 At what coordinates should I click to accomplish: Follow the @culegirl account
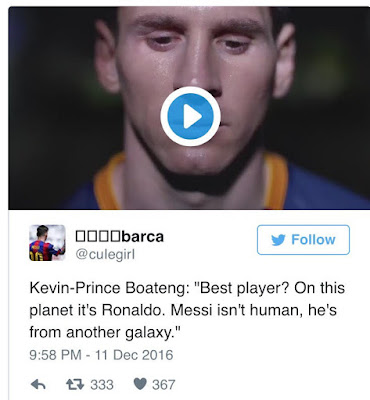tap(303, 240)
